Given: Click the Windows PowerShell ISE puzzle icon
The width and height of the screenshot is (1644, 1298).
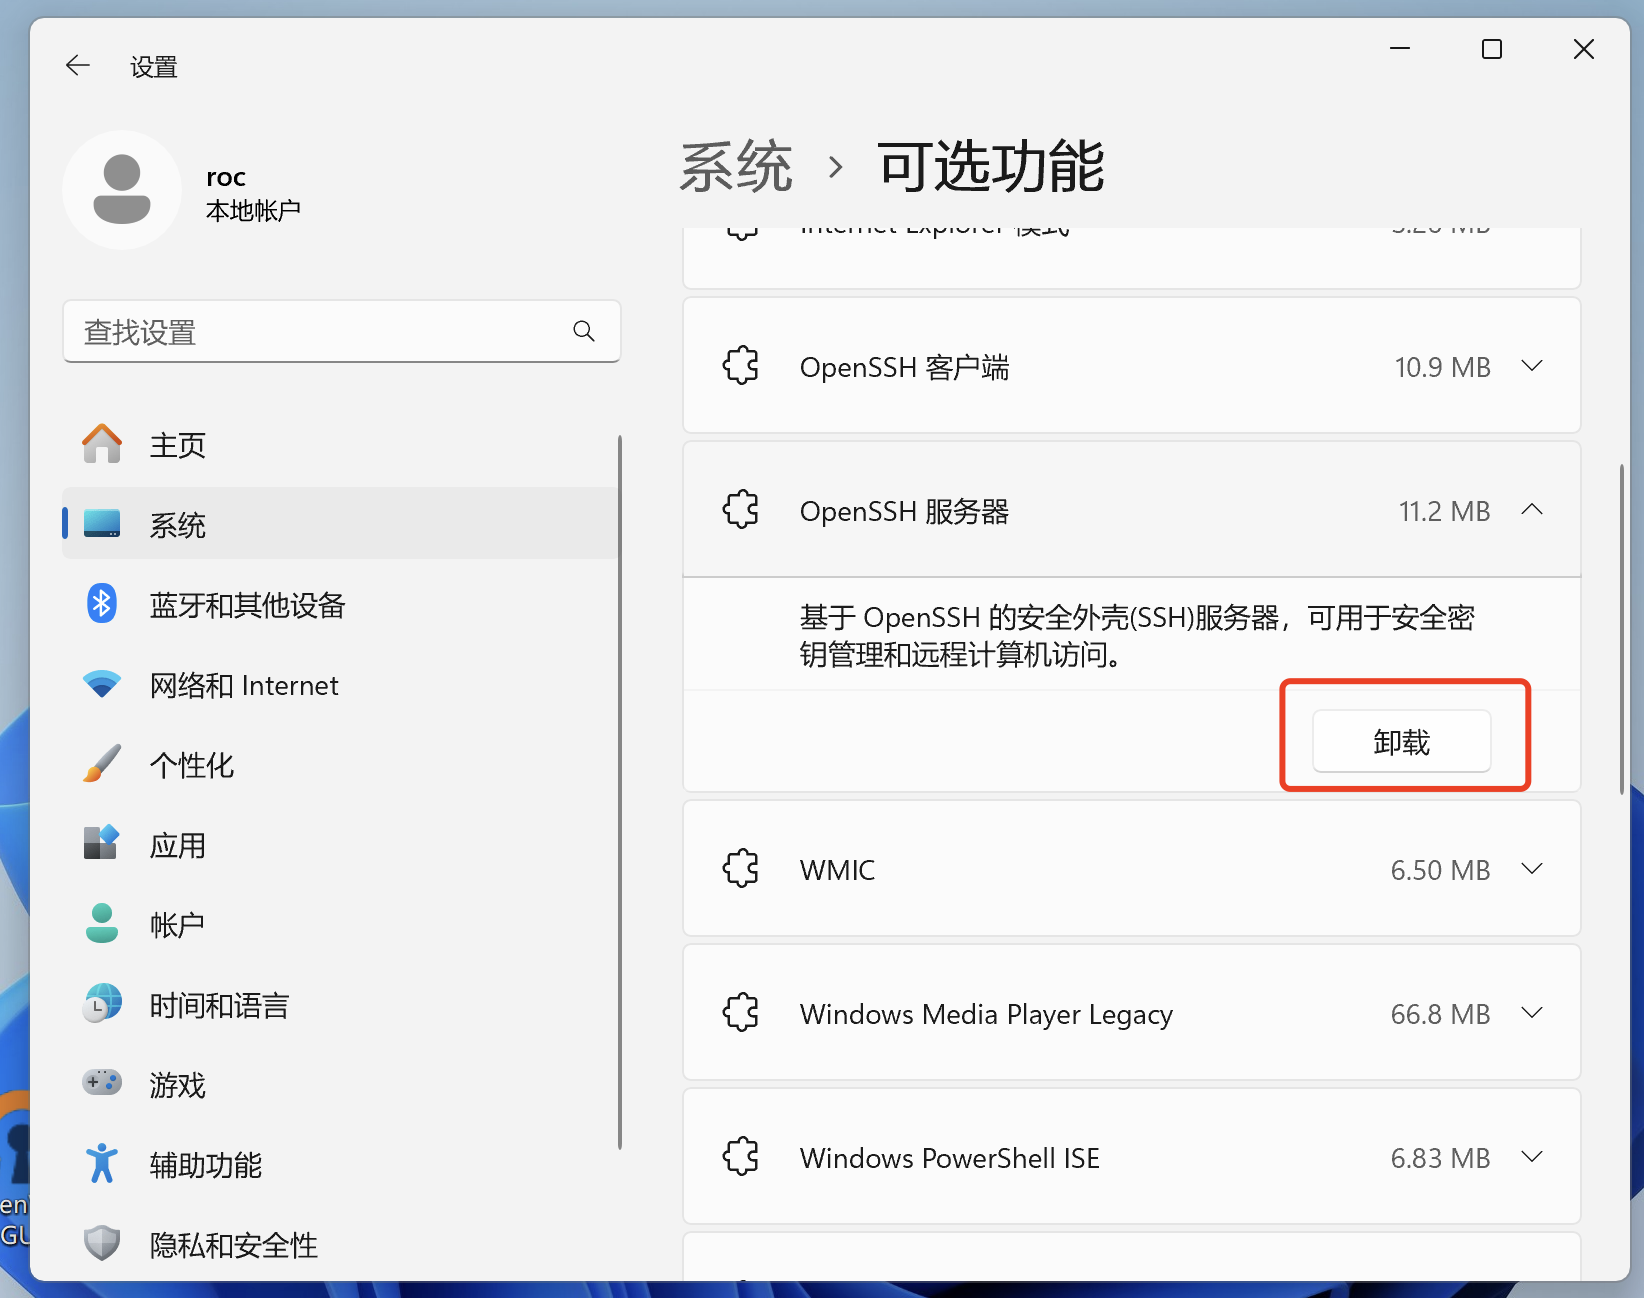Looking at the screenshot, I should 741,1157.
